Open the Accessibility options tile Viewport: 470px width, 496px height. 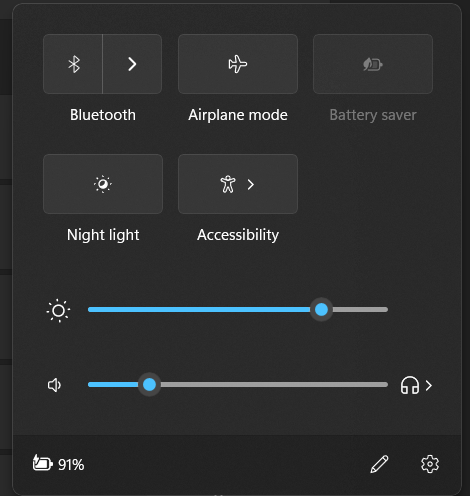tap(238, 184)
